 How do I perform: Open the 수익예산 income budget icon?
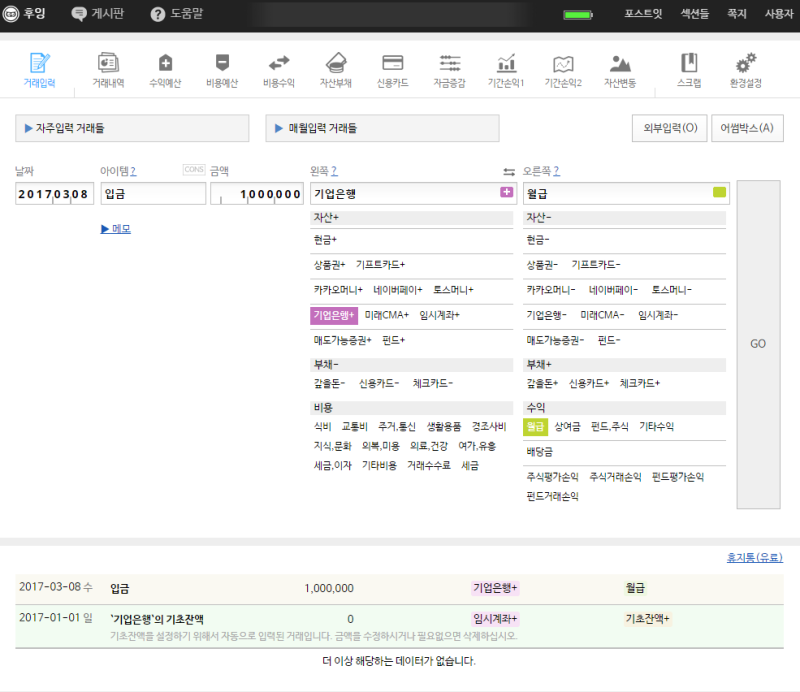click(165, 69)
